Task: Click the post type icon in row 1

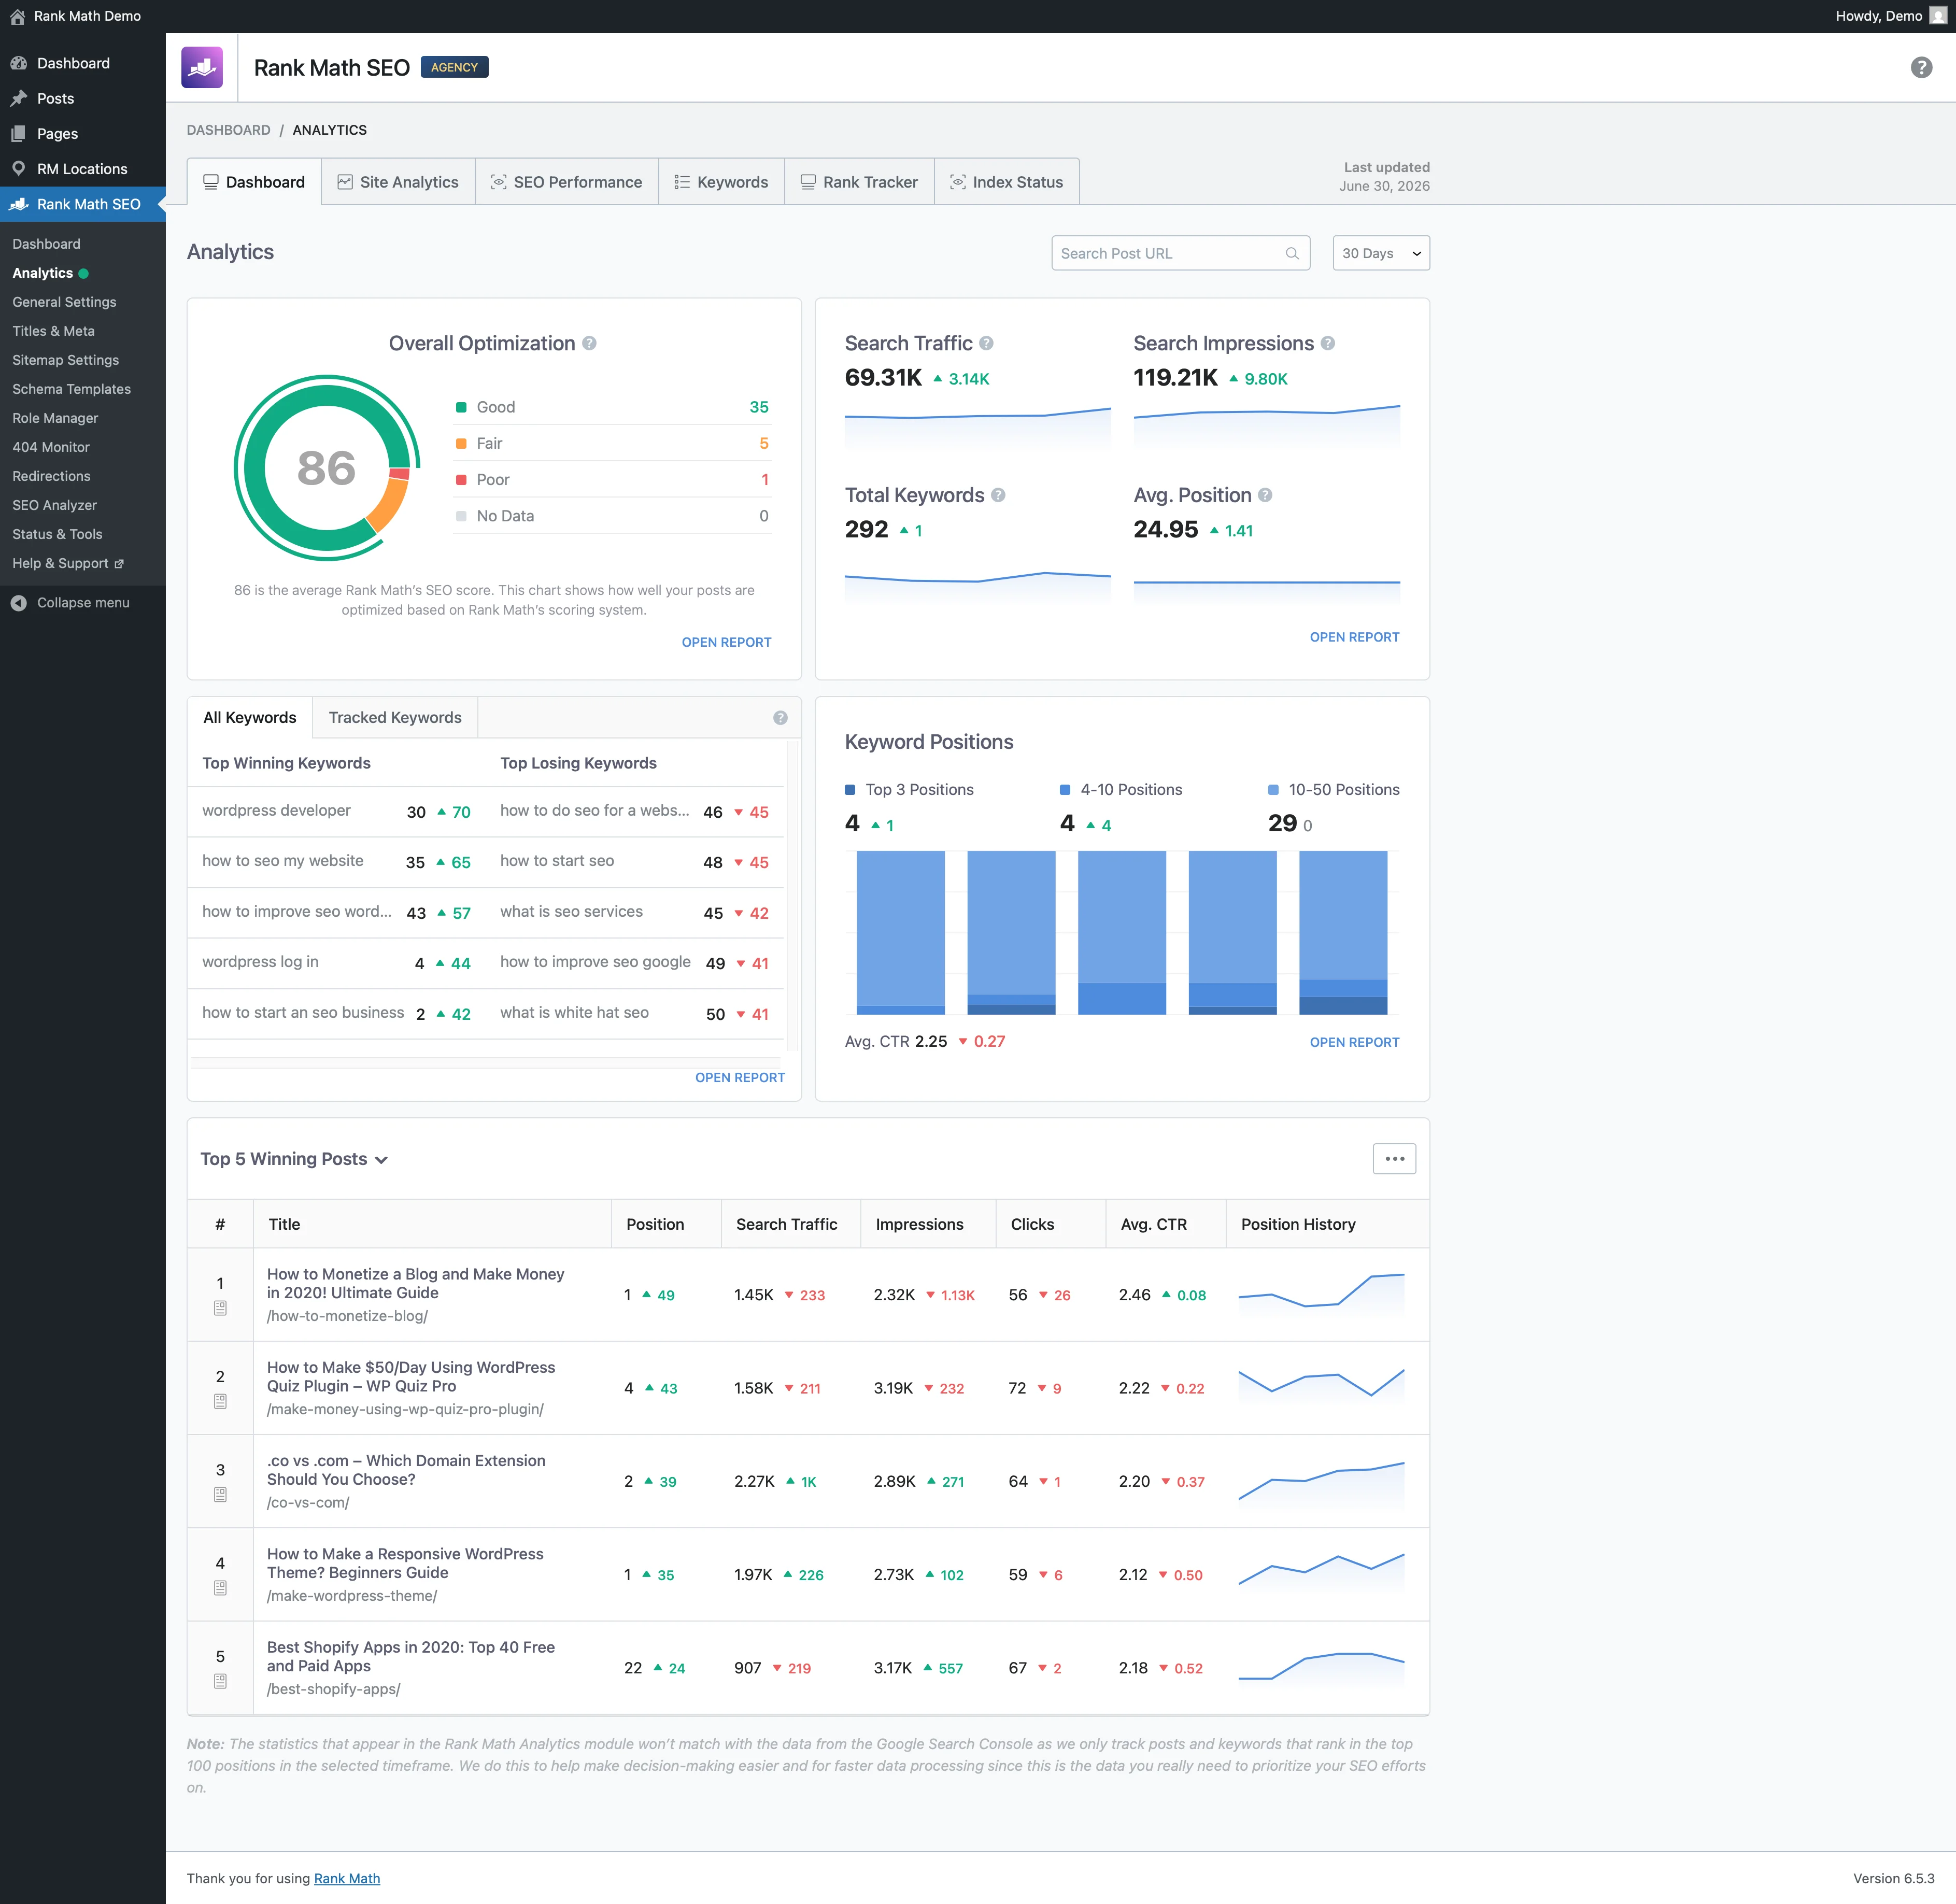Action: point(220,1308)
